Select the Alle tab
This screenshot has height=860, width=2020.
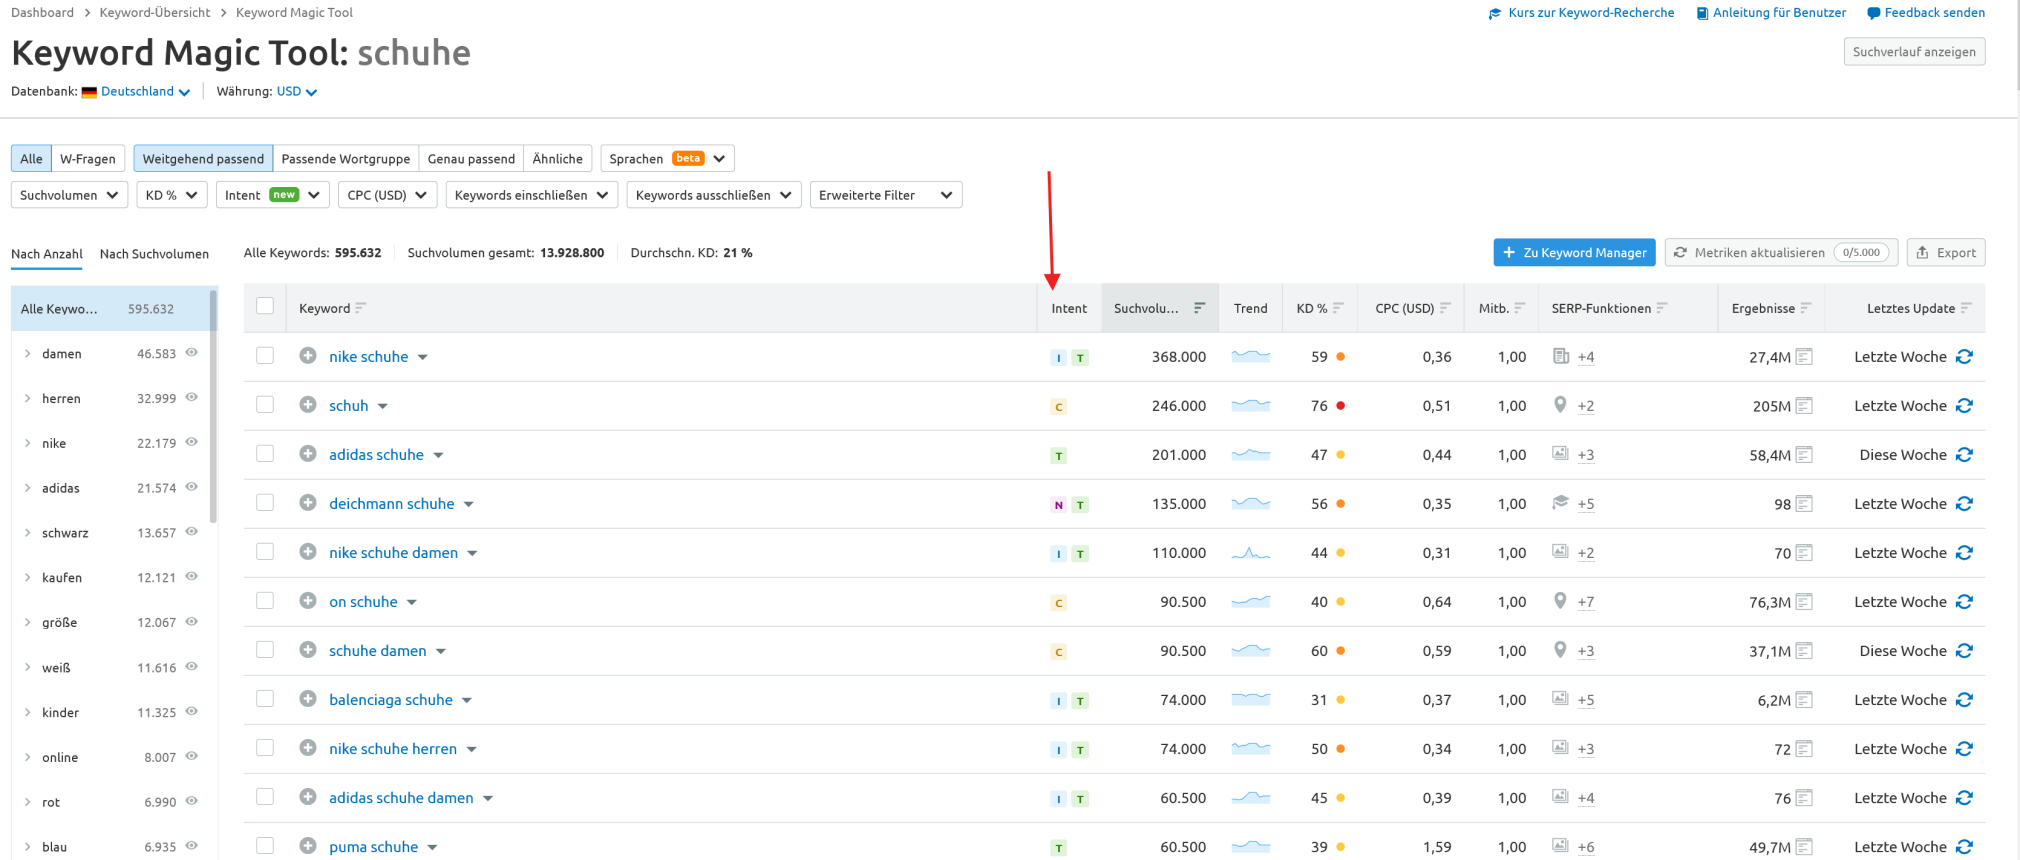pyautogui.click(x=31, y=158)
